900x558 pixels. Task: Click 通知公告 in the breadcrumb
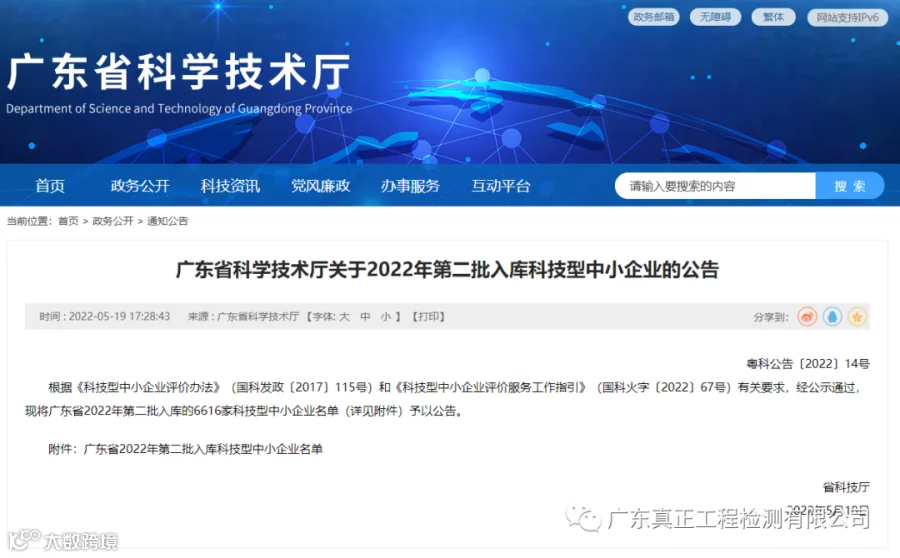(x=168, y=221)
